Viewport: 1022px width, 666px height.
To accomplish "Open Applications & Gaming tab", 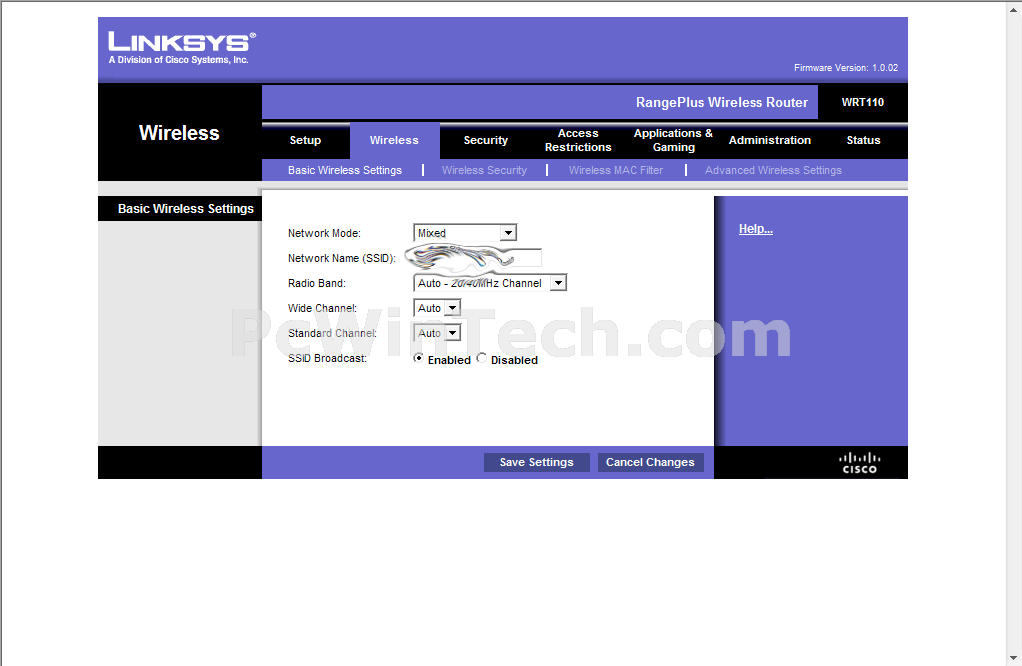I will click(x=673, y=140).
